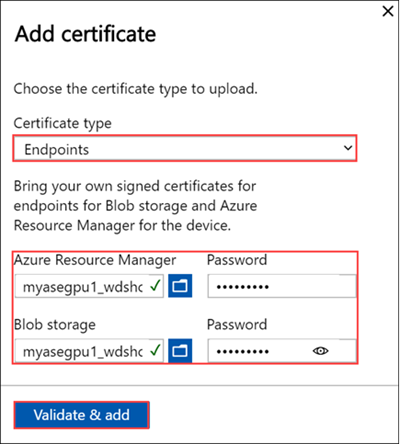Click the Azure Resource Manager label
The height and width of the screenshot is (444, 400).
(x=95, y=260)
